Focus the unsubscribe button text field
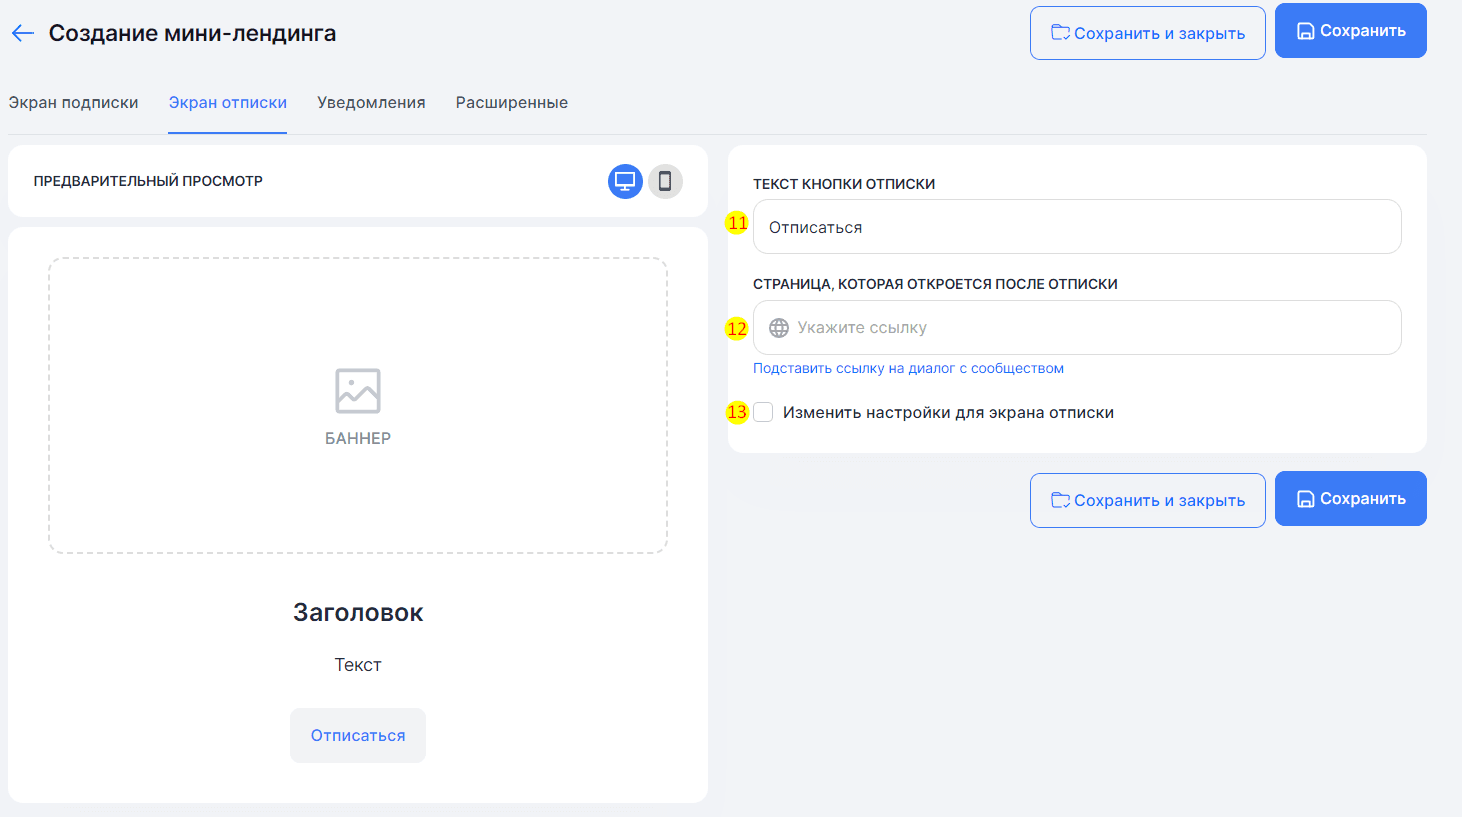This screenshot has width=1462, height=817. pyautogui.click(x=1076, y=227)
